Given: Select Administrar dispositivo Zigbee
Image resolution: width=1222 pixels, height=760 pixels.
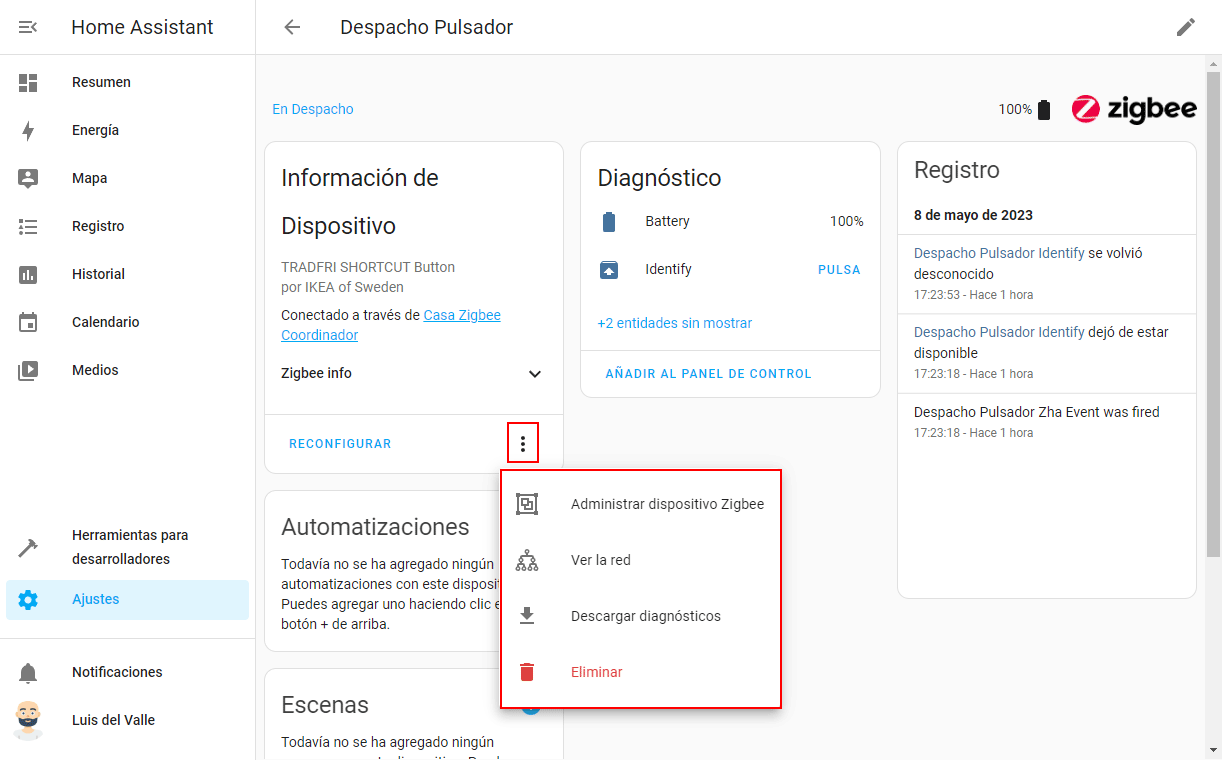Looking at the screenshot, I should pos(667,504).
